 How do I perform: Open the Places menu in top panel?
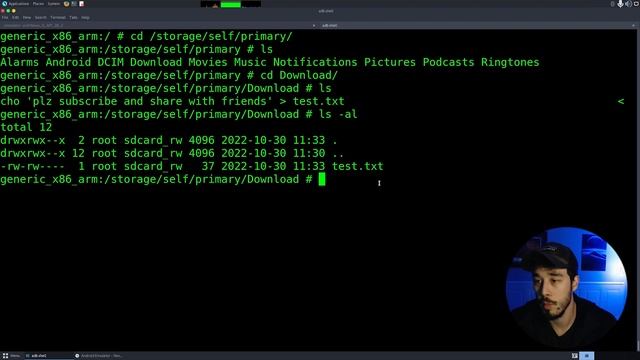click(x=38, y=4)
